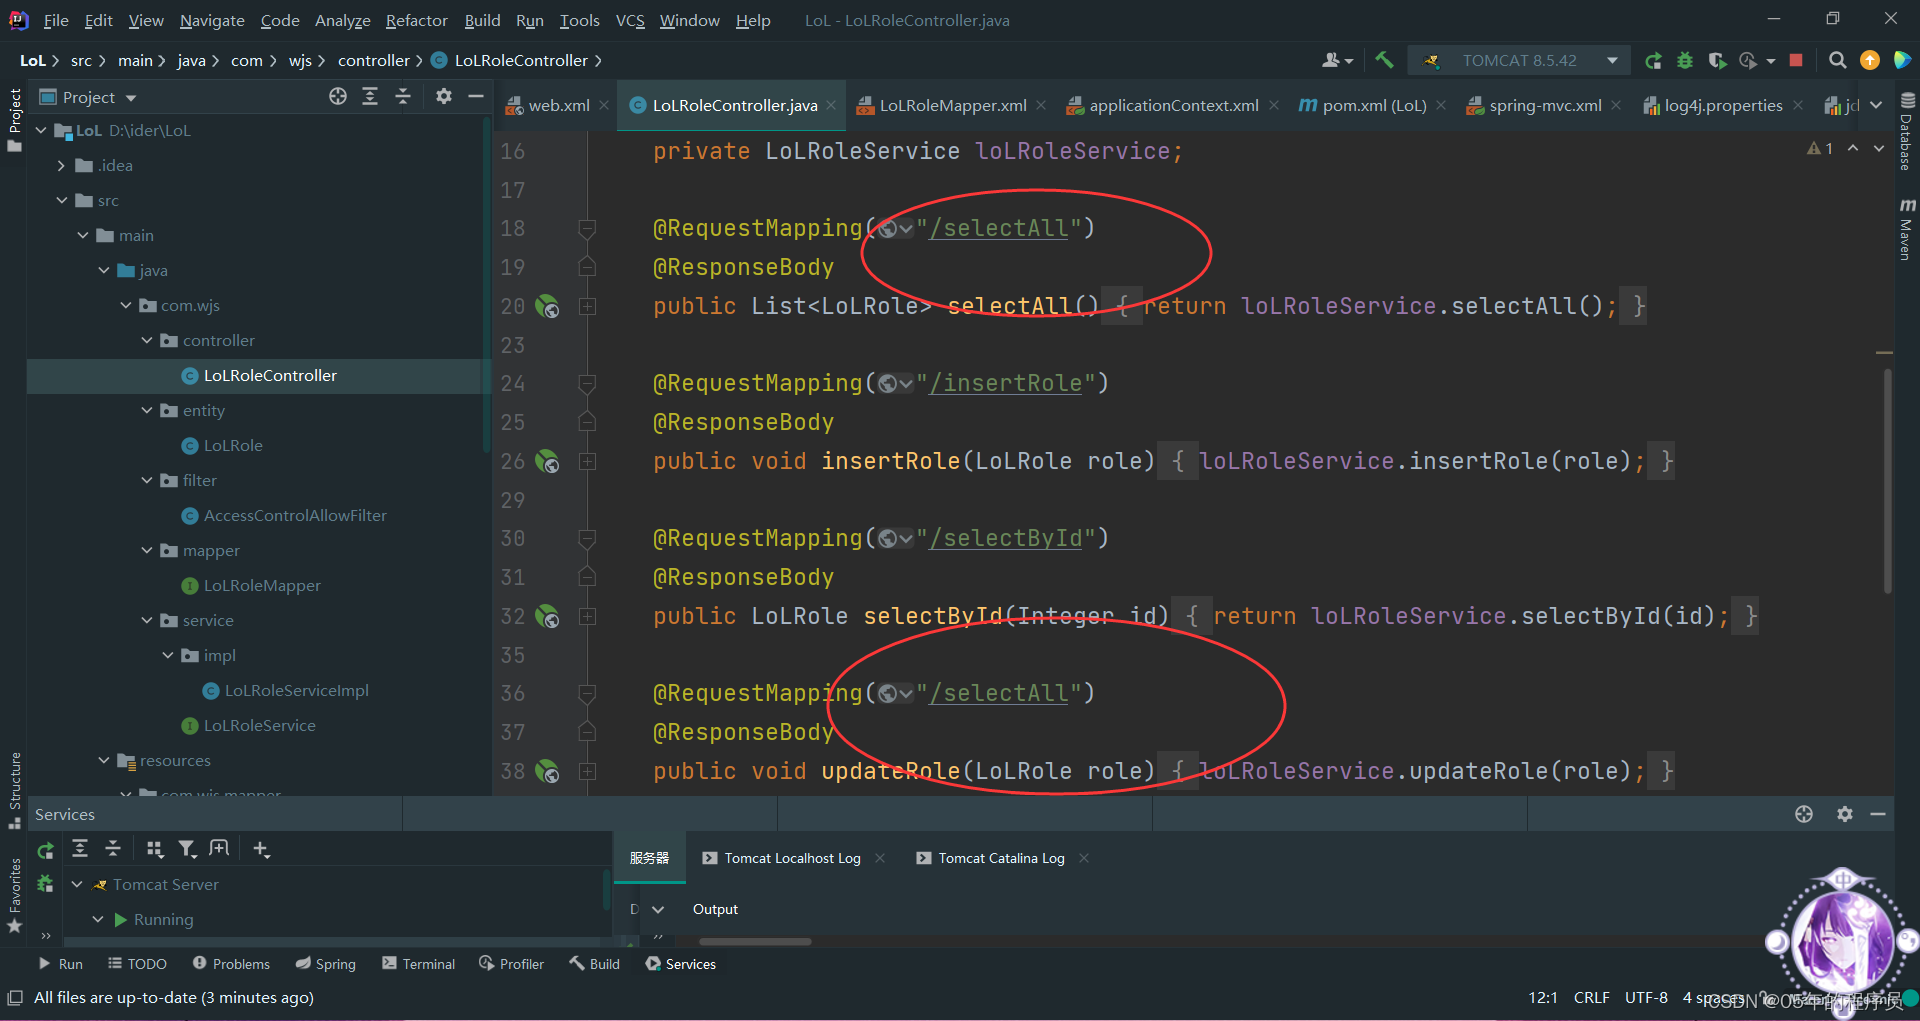Open the Maven tool window on the right

tap(1906, 228)
